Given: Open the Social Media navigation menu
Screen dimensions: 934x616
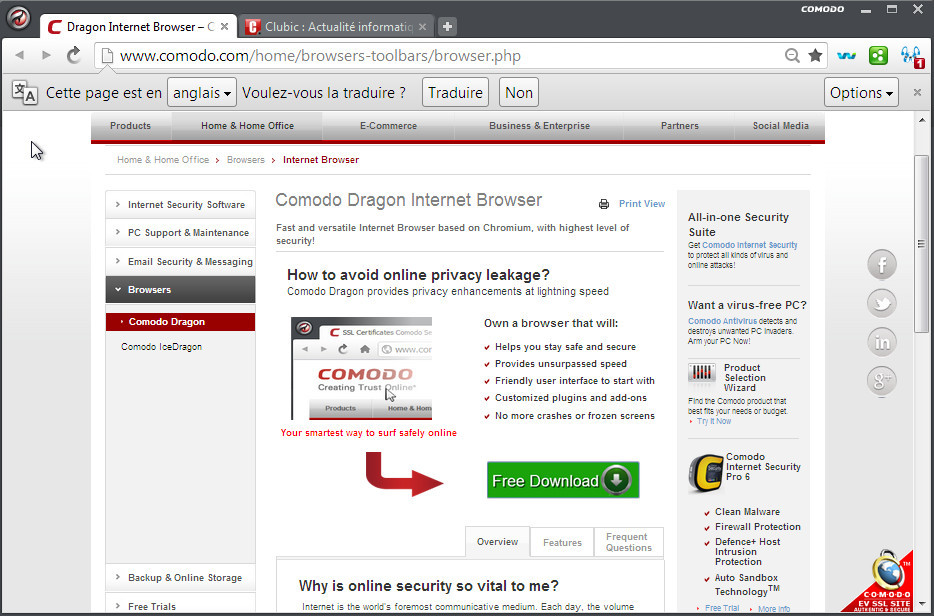Looking at the screenshot, I should tap(780, 126).
